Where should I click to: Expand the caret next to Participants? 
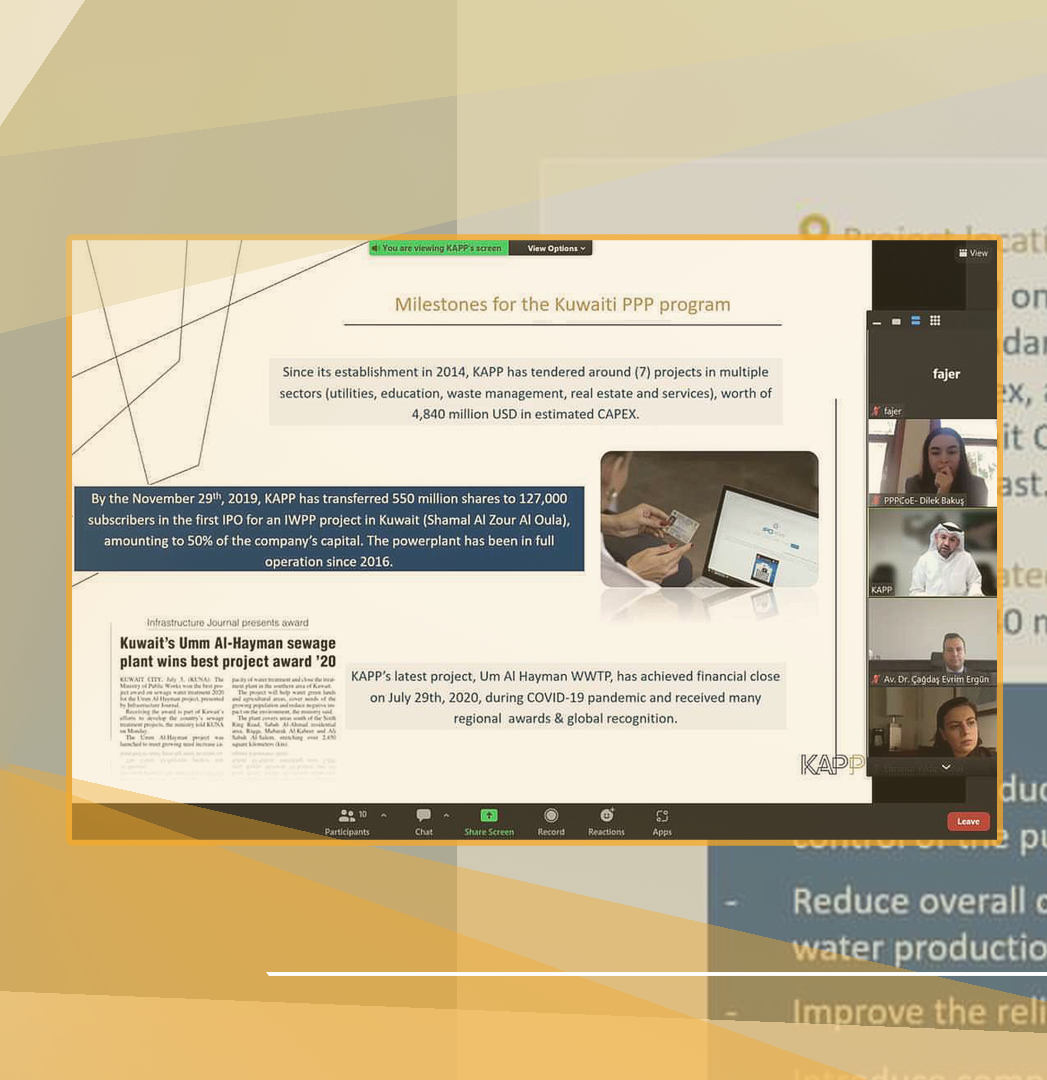click(384, 816)
